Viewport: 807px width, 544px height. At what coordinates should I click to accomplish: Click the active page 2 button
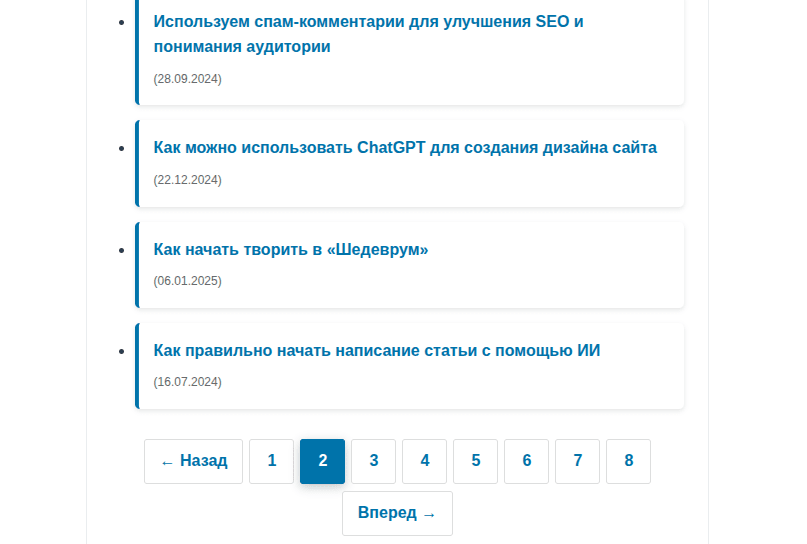tap(322, 461)
